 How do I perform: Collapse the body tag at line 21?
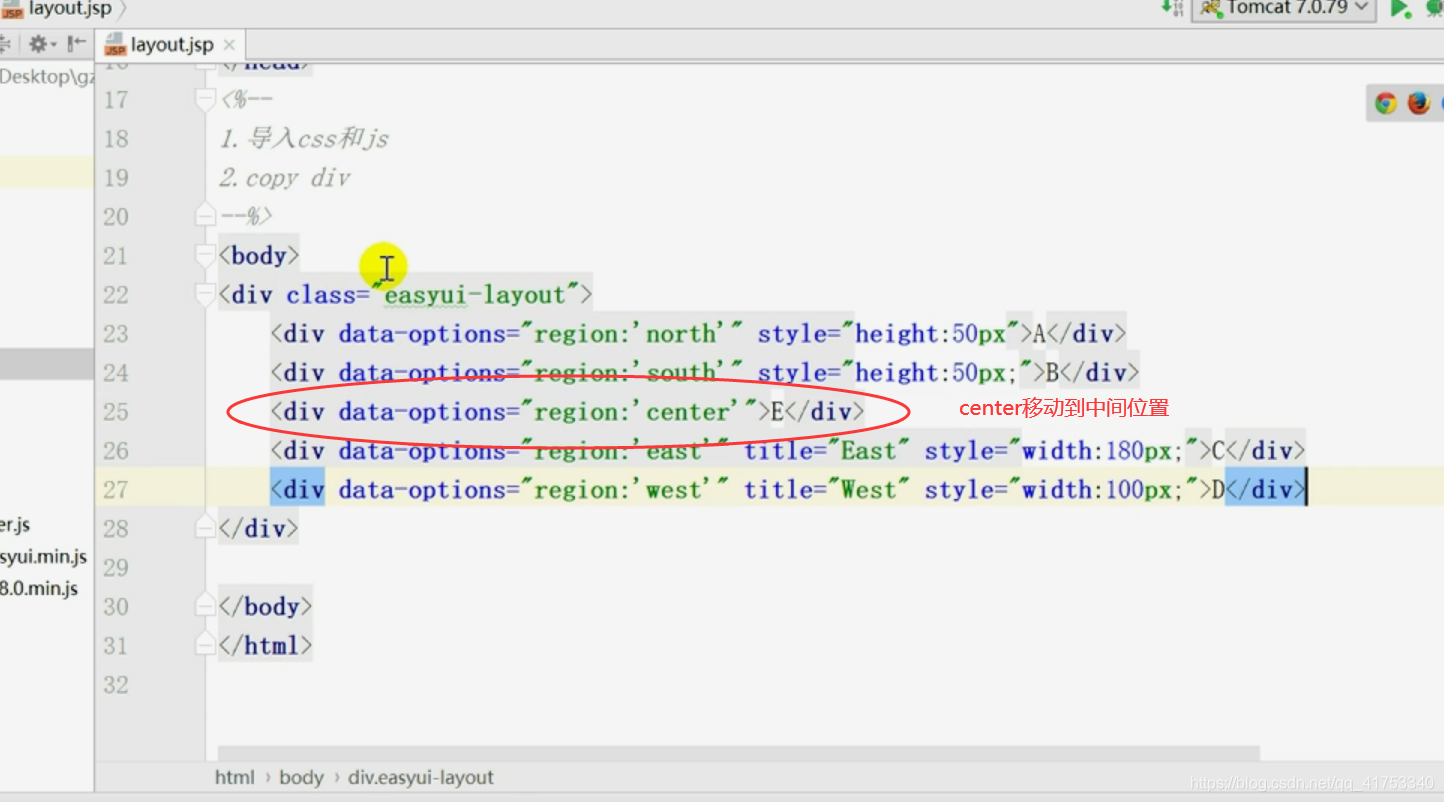206,256
